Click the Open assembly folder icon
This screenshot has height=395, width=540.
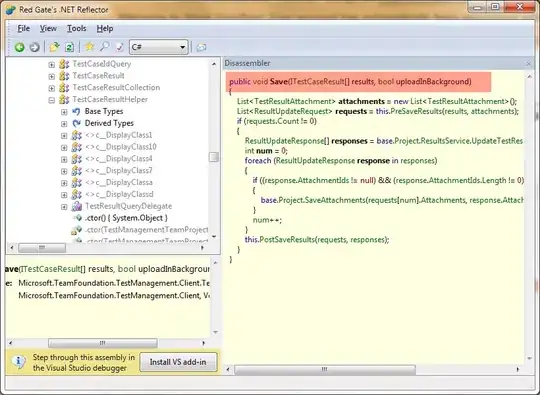pos(54,47)
